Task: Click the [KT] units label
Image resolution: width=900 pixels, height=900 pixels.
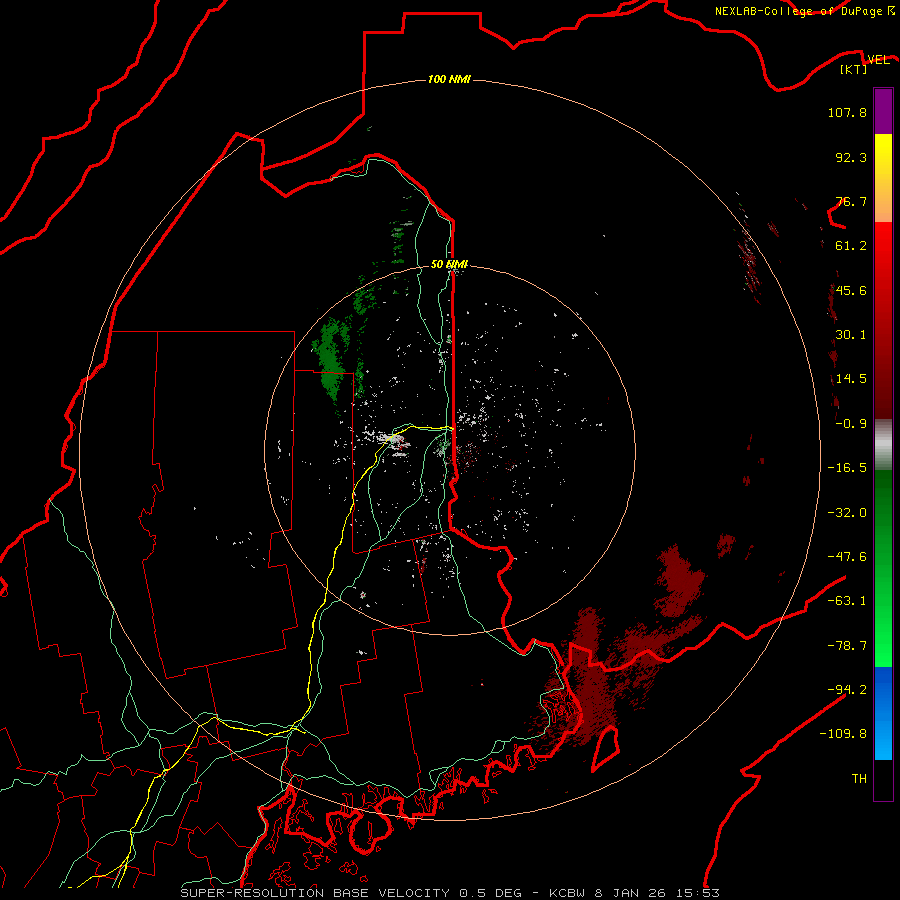Action: point(854,69)
